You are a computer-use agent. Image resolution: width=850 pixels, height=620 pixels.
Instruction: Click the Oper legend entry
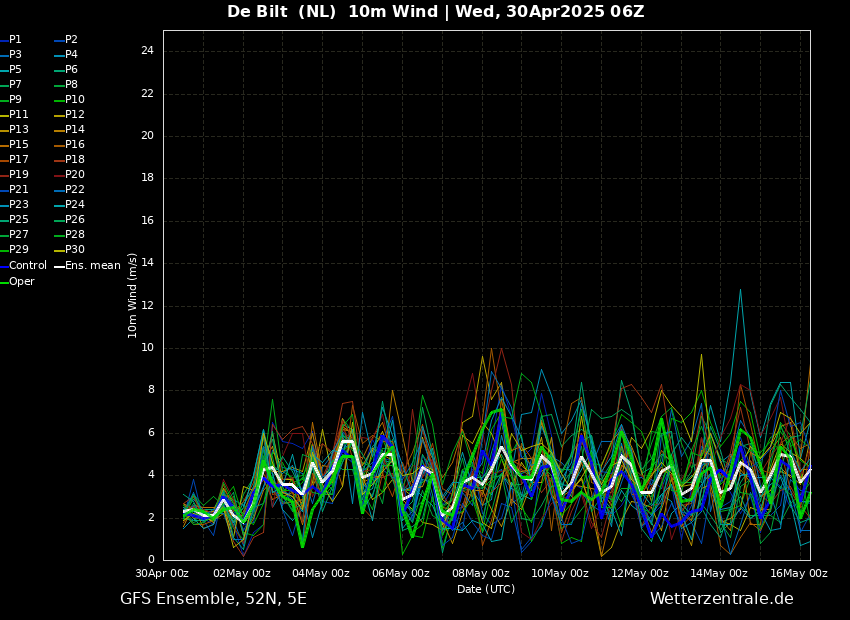21,282
